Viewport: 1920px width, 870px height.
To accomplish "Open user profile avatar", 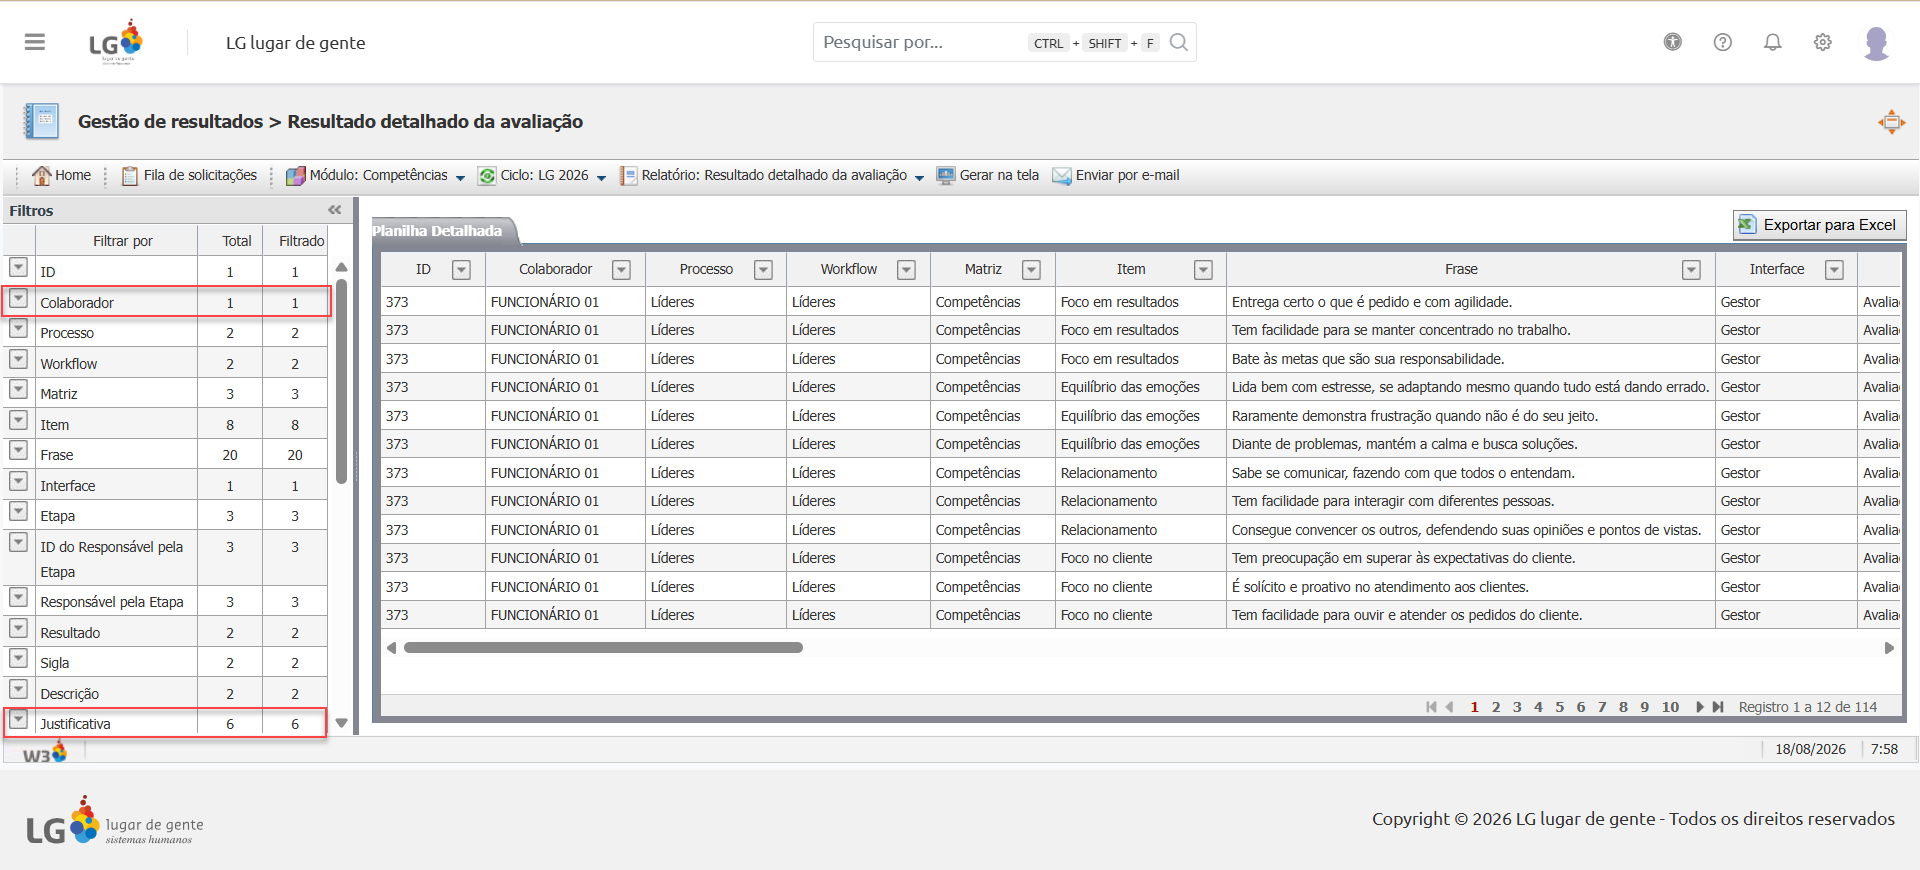I will 1877,43.
